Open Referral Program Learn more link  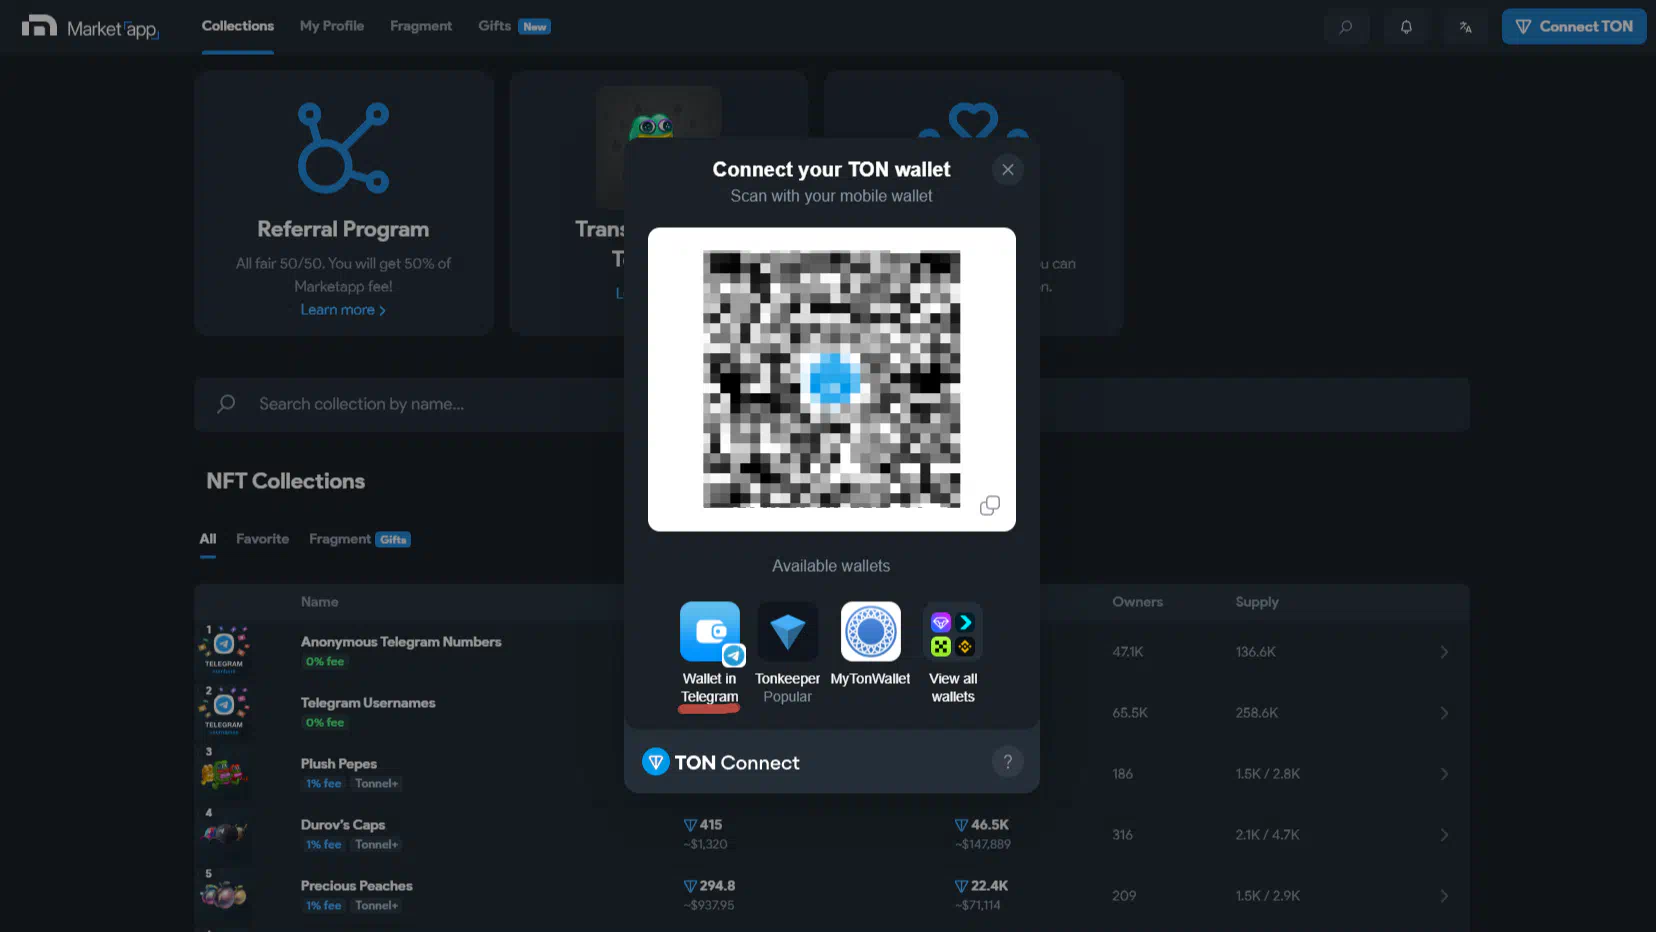point(343,310)
